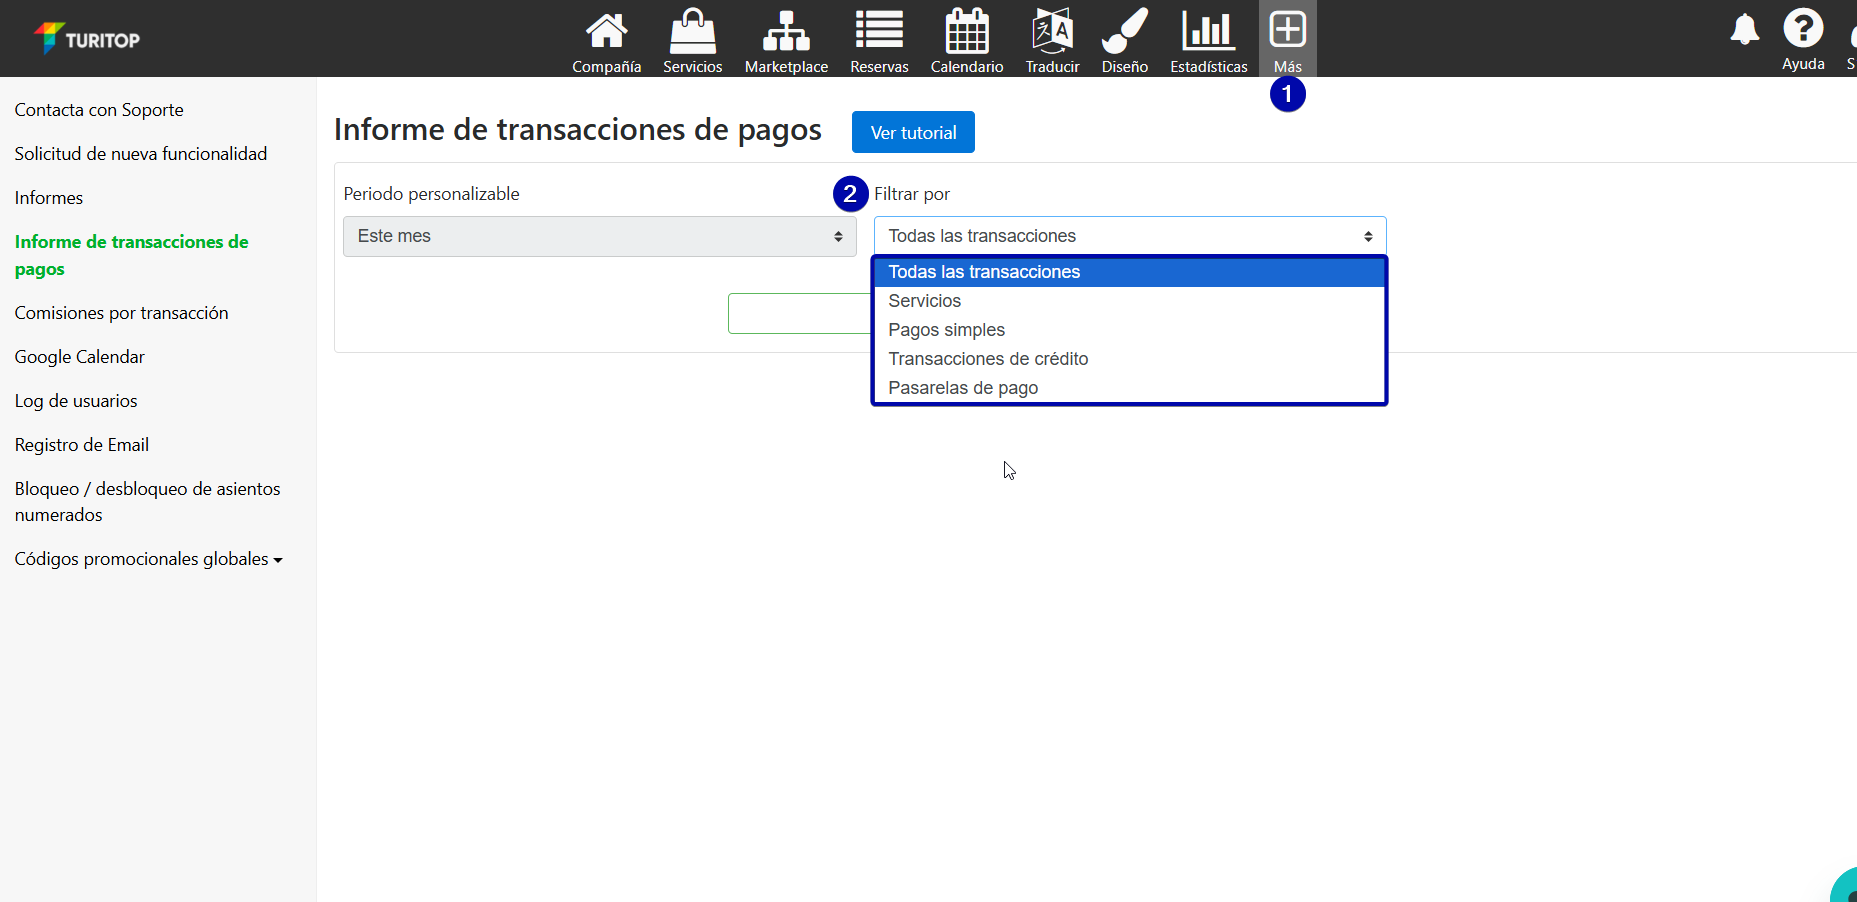Viewport: 1857px width, 902px height.
Task: Open the Estadísticas chart icon
Action: 1208,31
